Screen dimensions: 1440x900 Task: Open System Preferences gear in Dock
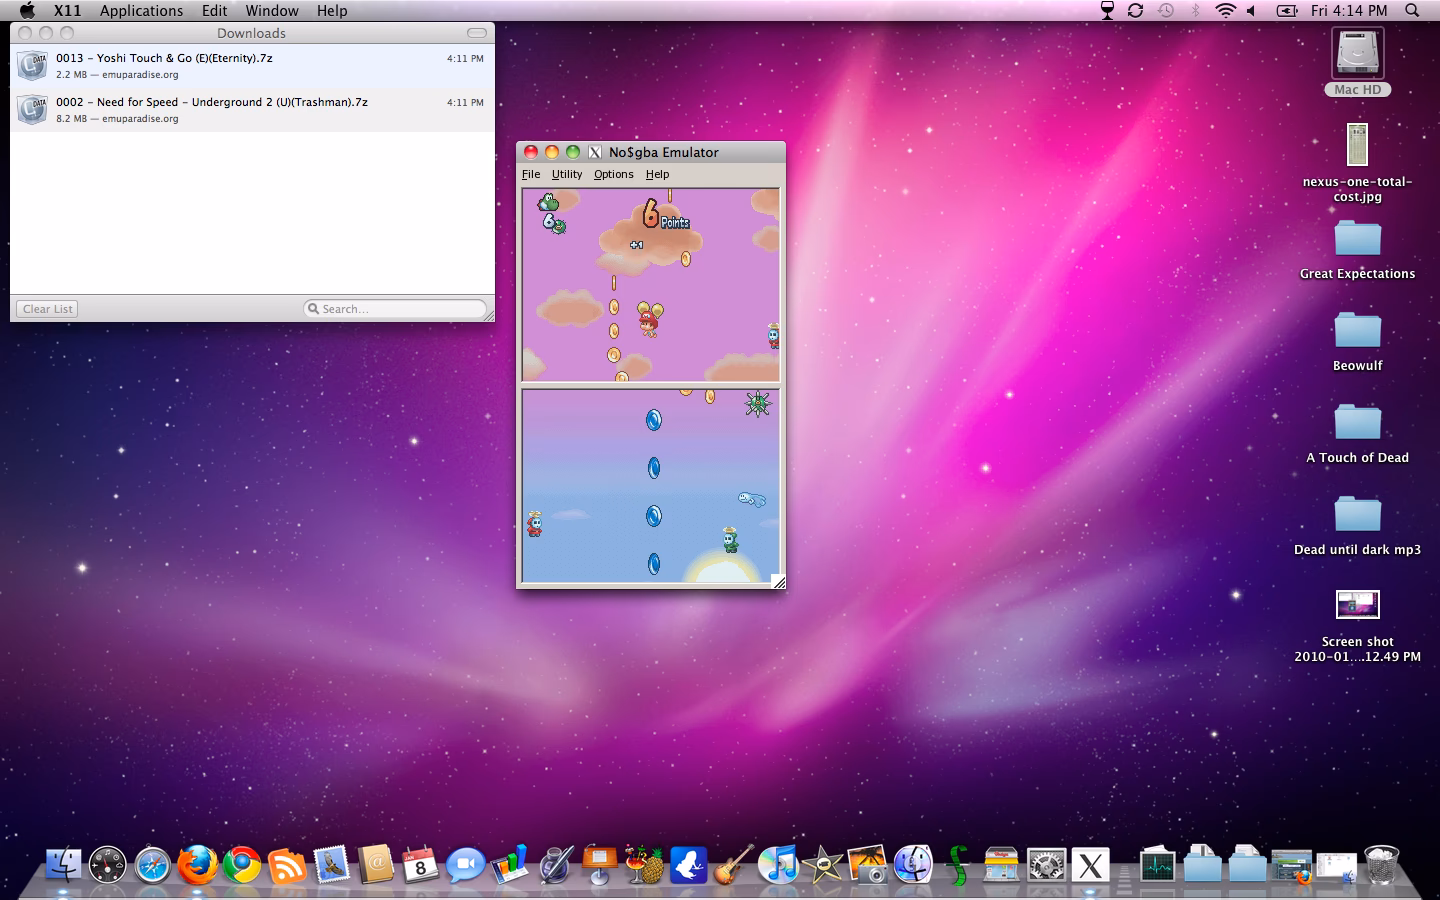pos(1046,865)
